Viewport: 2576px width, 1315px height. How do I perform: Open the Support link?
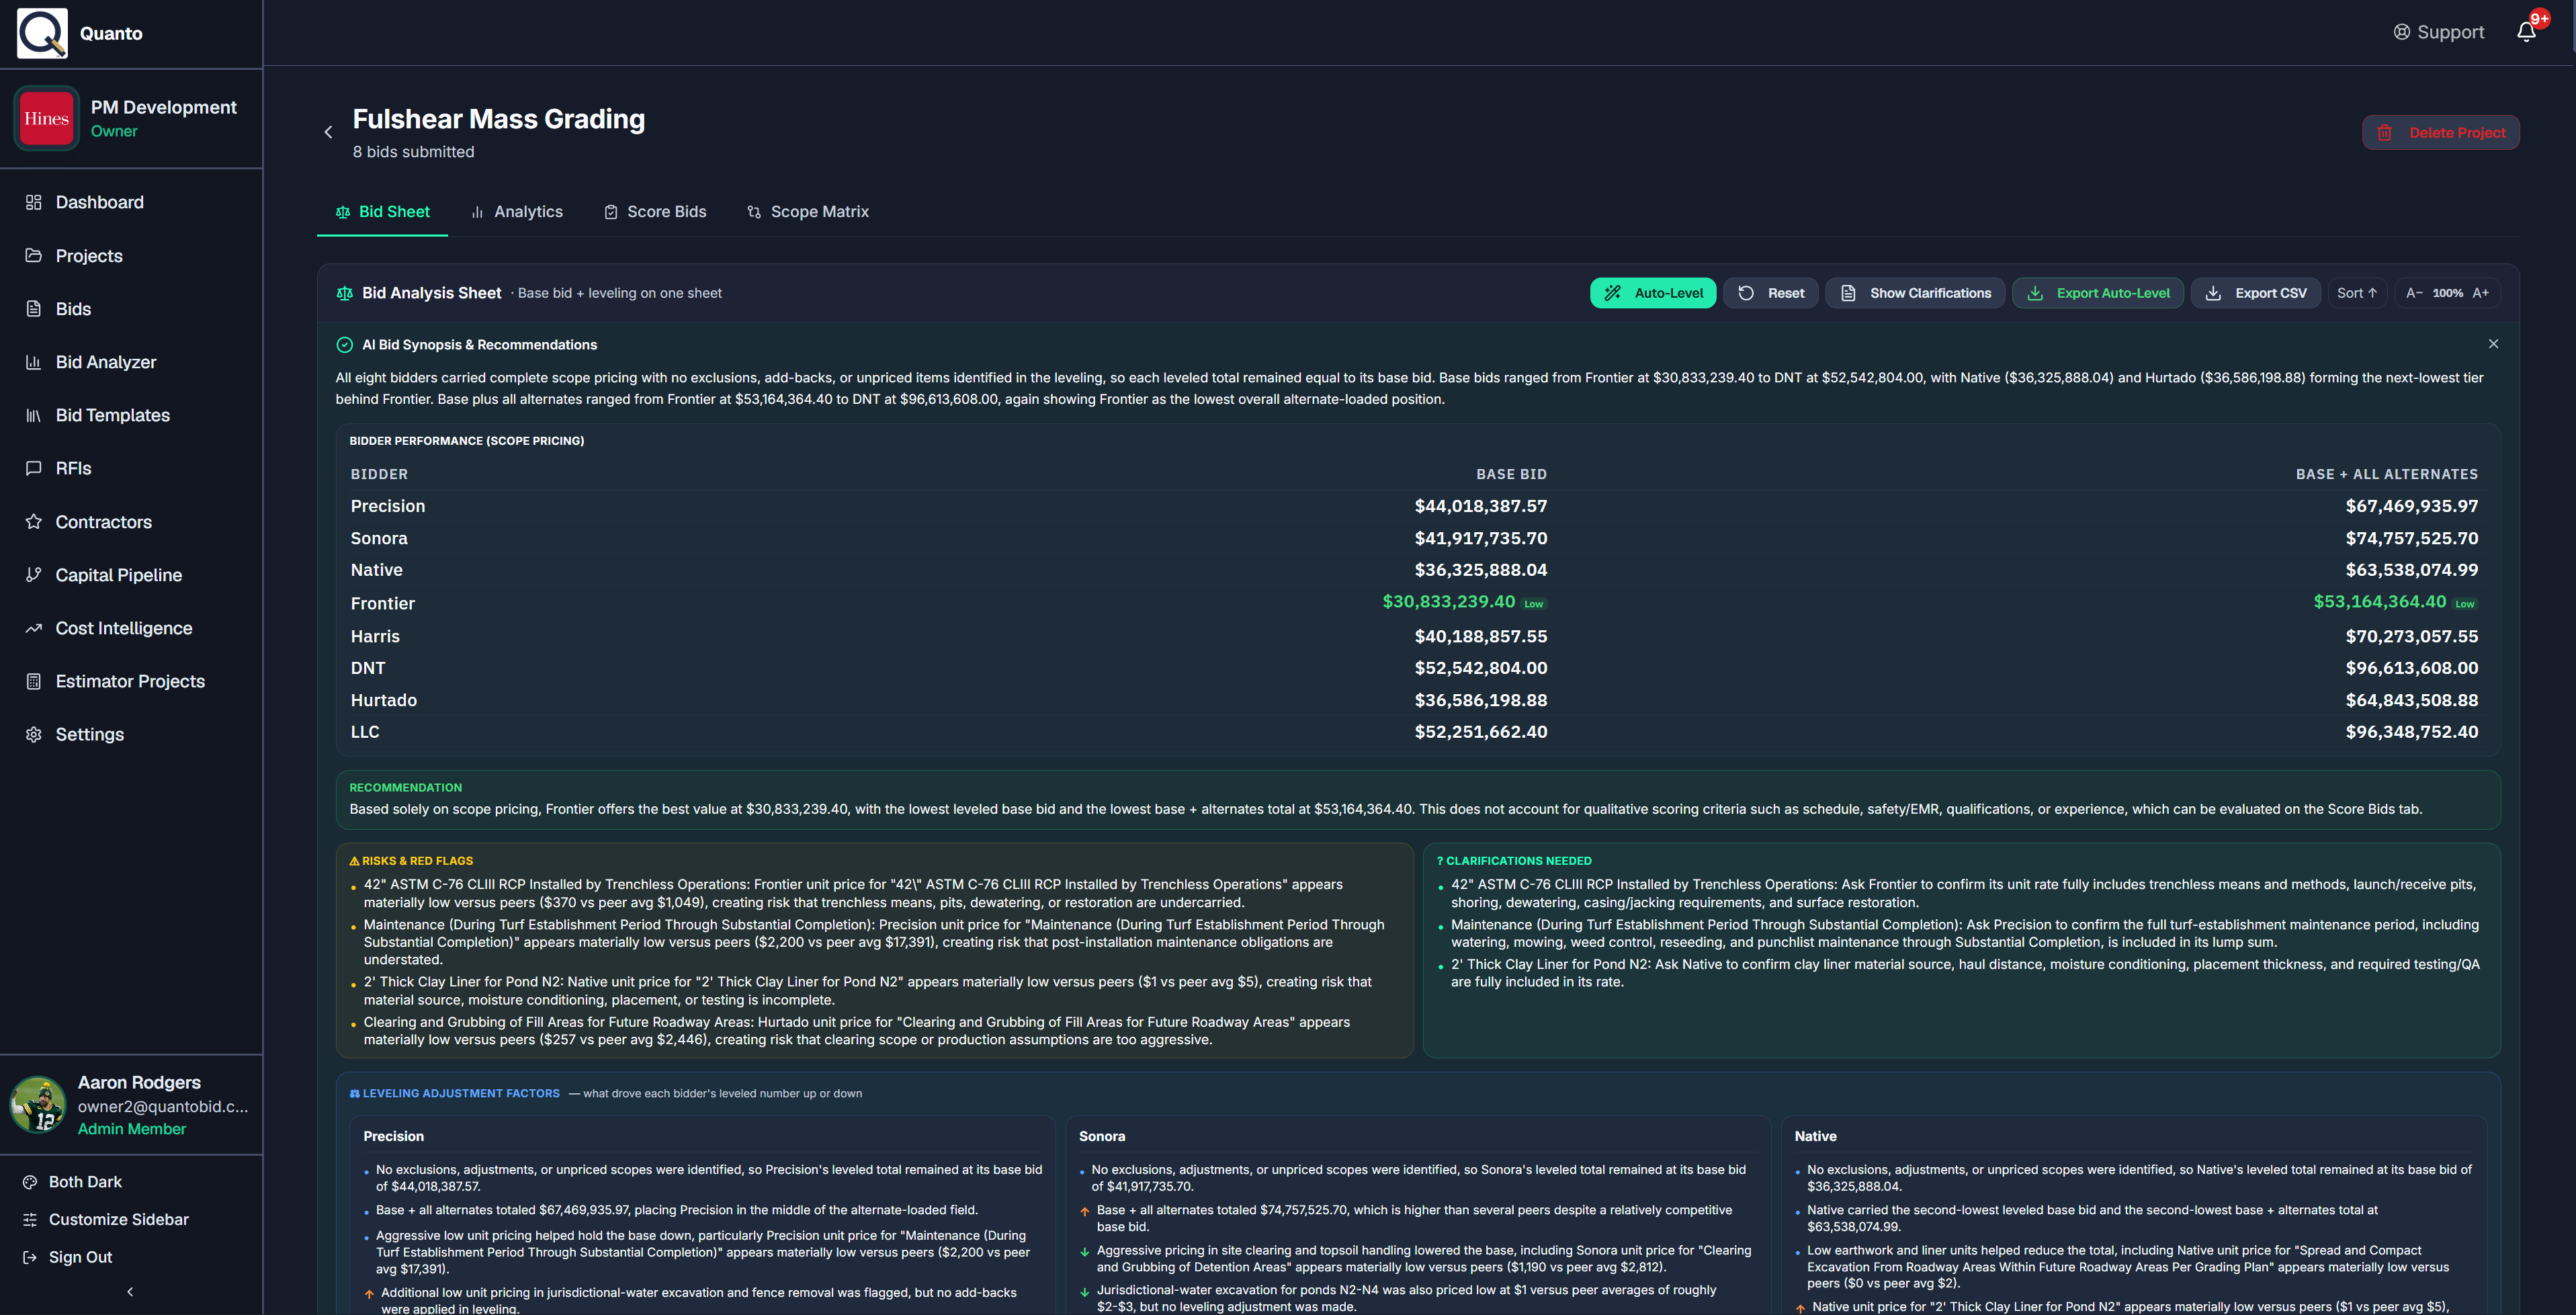pos(2438,32)
